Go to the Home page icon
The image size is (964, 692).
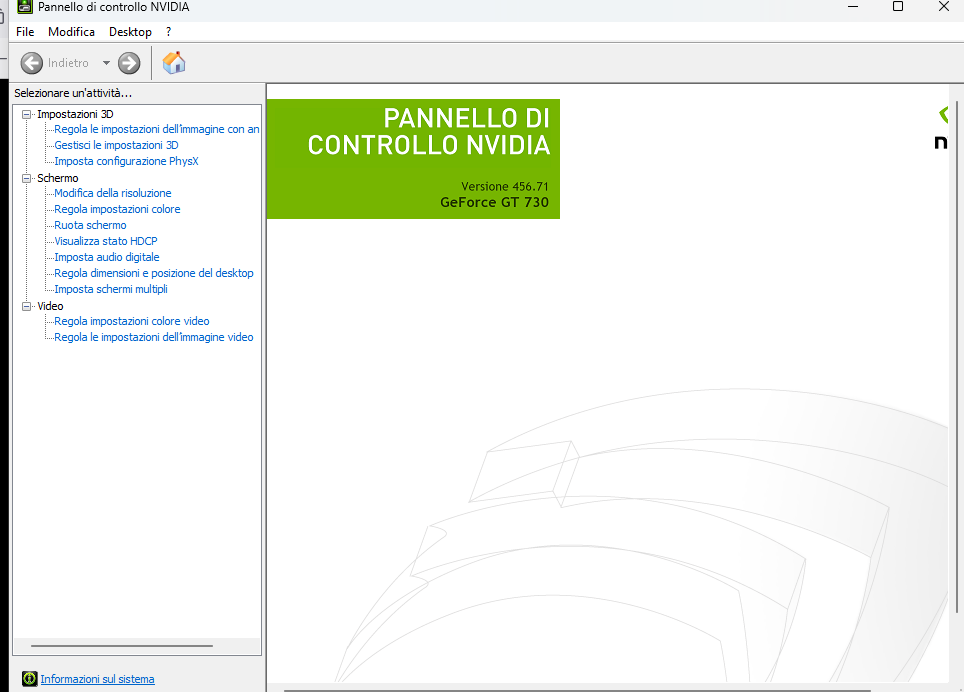tap(174, 62)
